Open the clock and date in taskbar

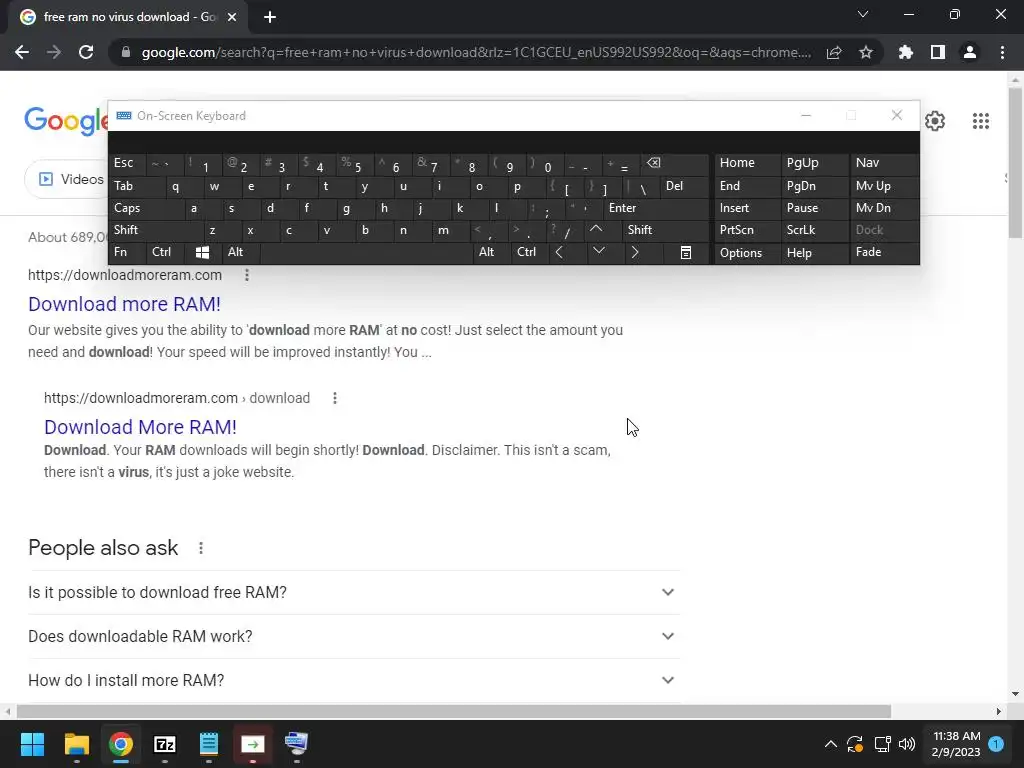click(956, 744)
